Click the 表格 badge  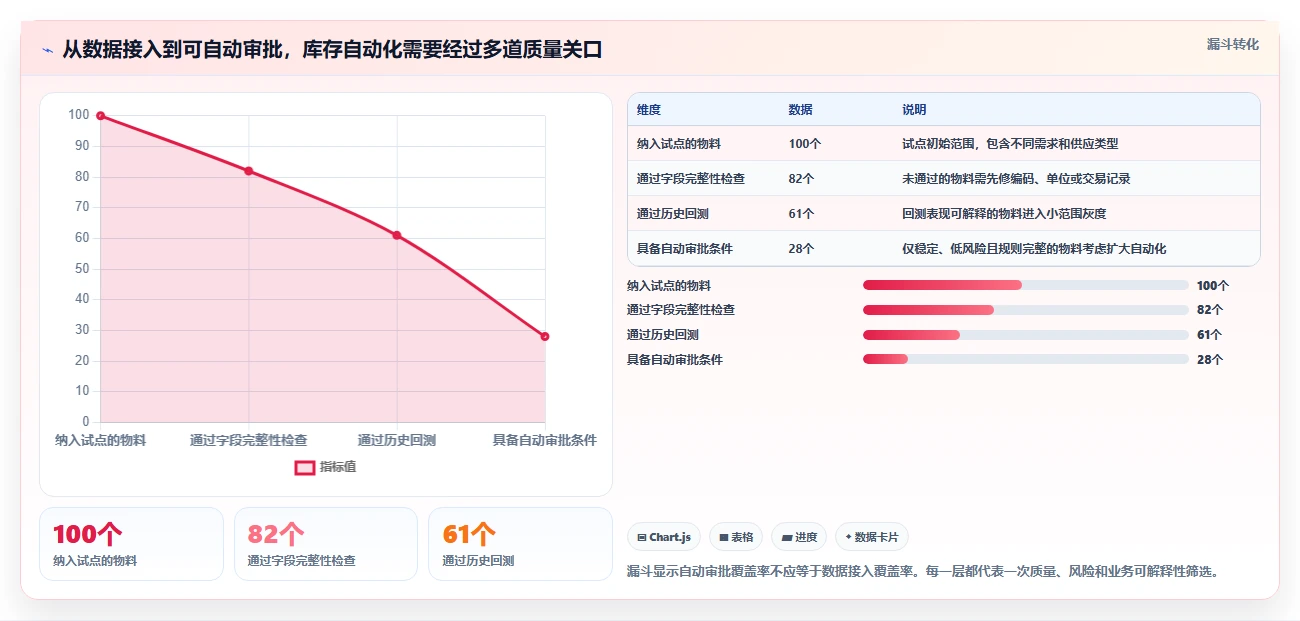pos(736,537)
